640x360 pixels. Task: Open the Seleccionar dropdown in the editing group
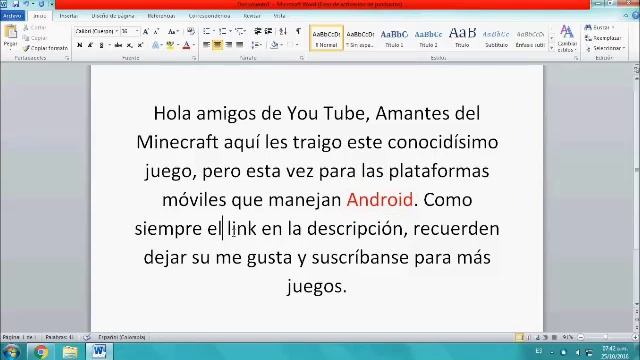605,48
